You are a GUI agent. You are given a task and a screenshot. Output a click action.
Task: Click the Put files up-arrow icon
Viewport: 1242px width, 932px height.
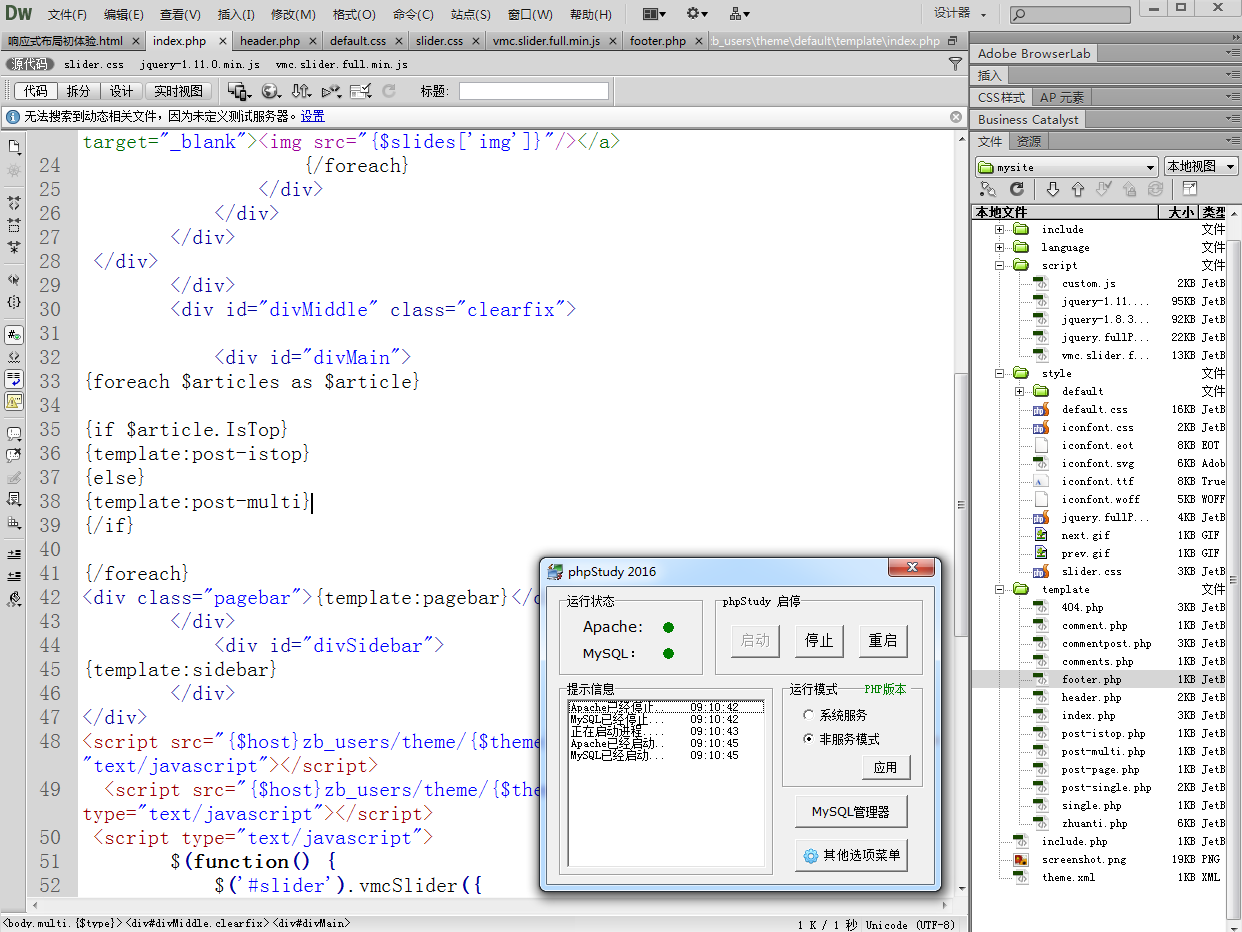coord(1077,189)
